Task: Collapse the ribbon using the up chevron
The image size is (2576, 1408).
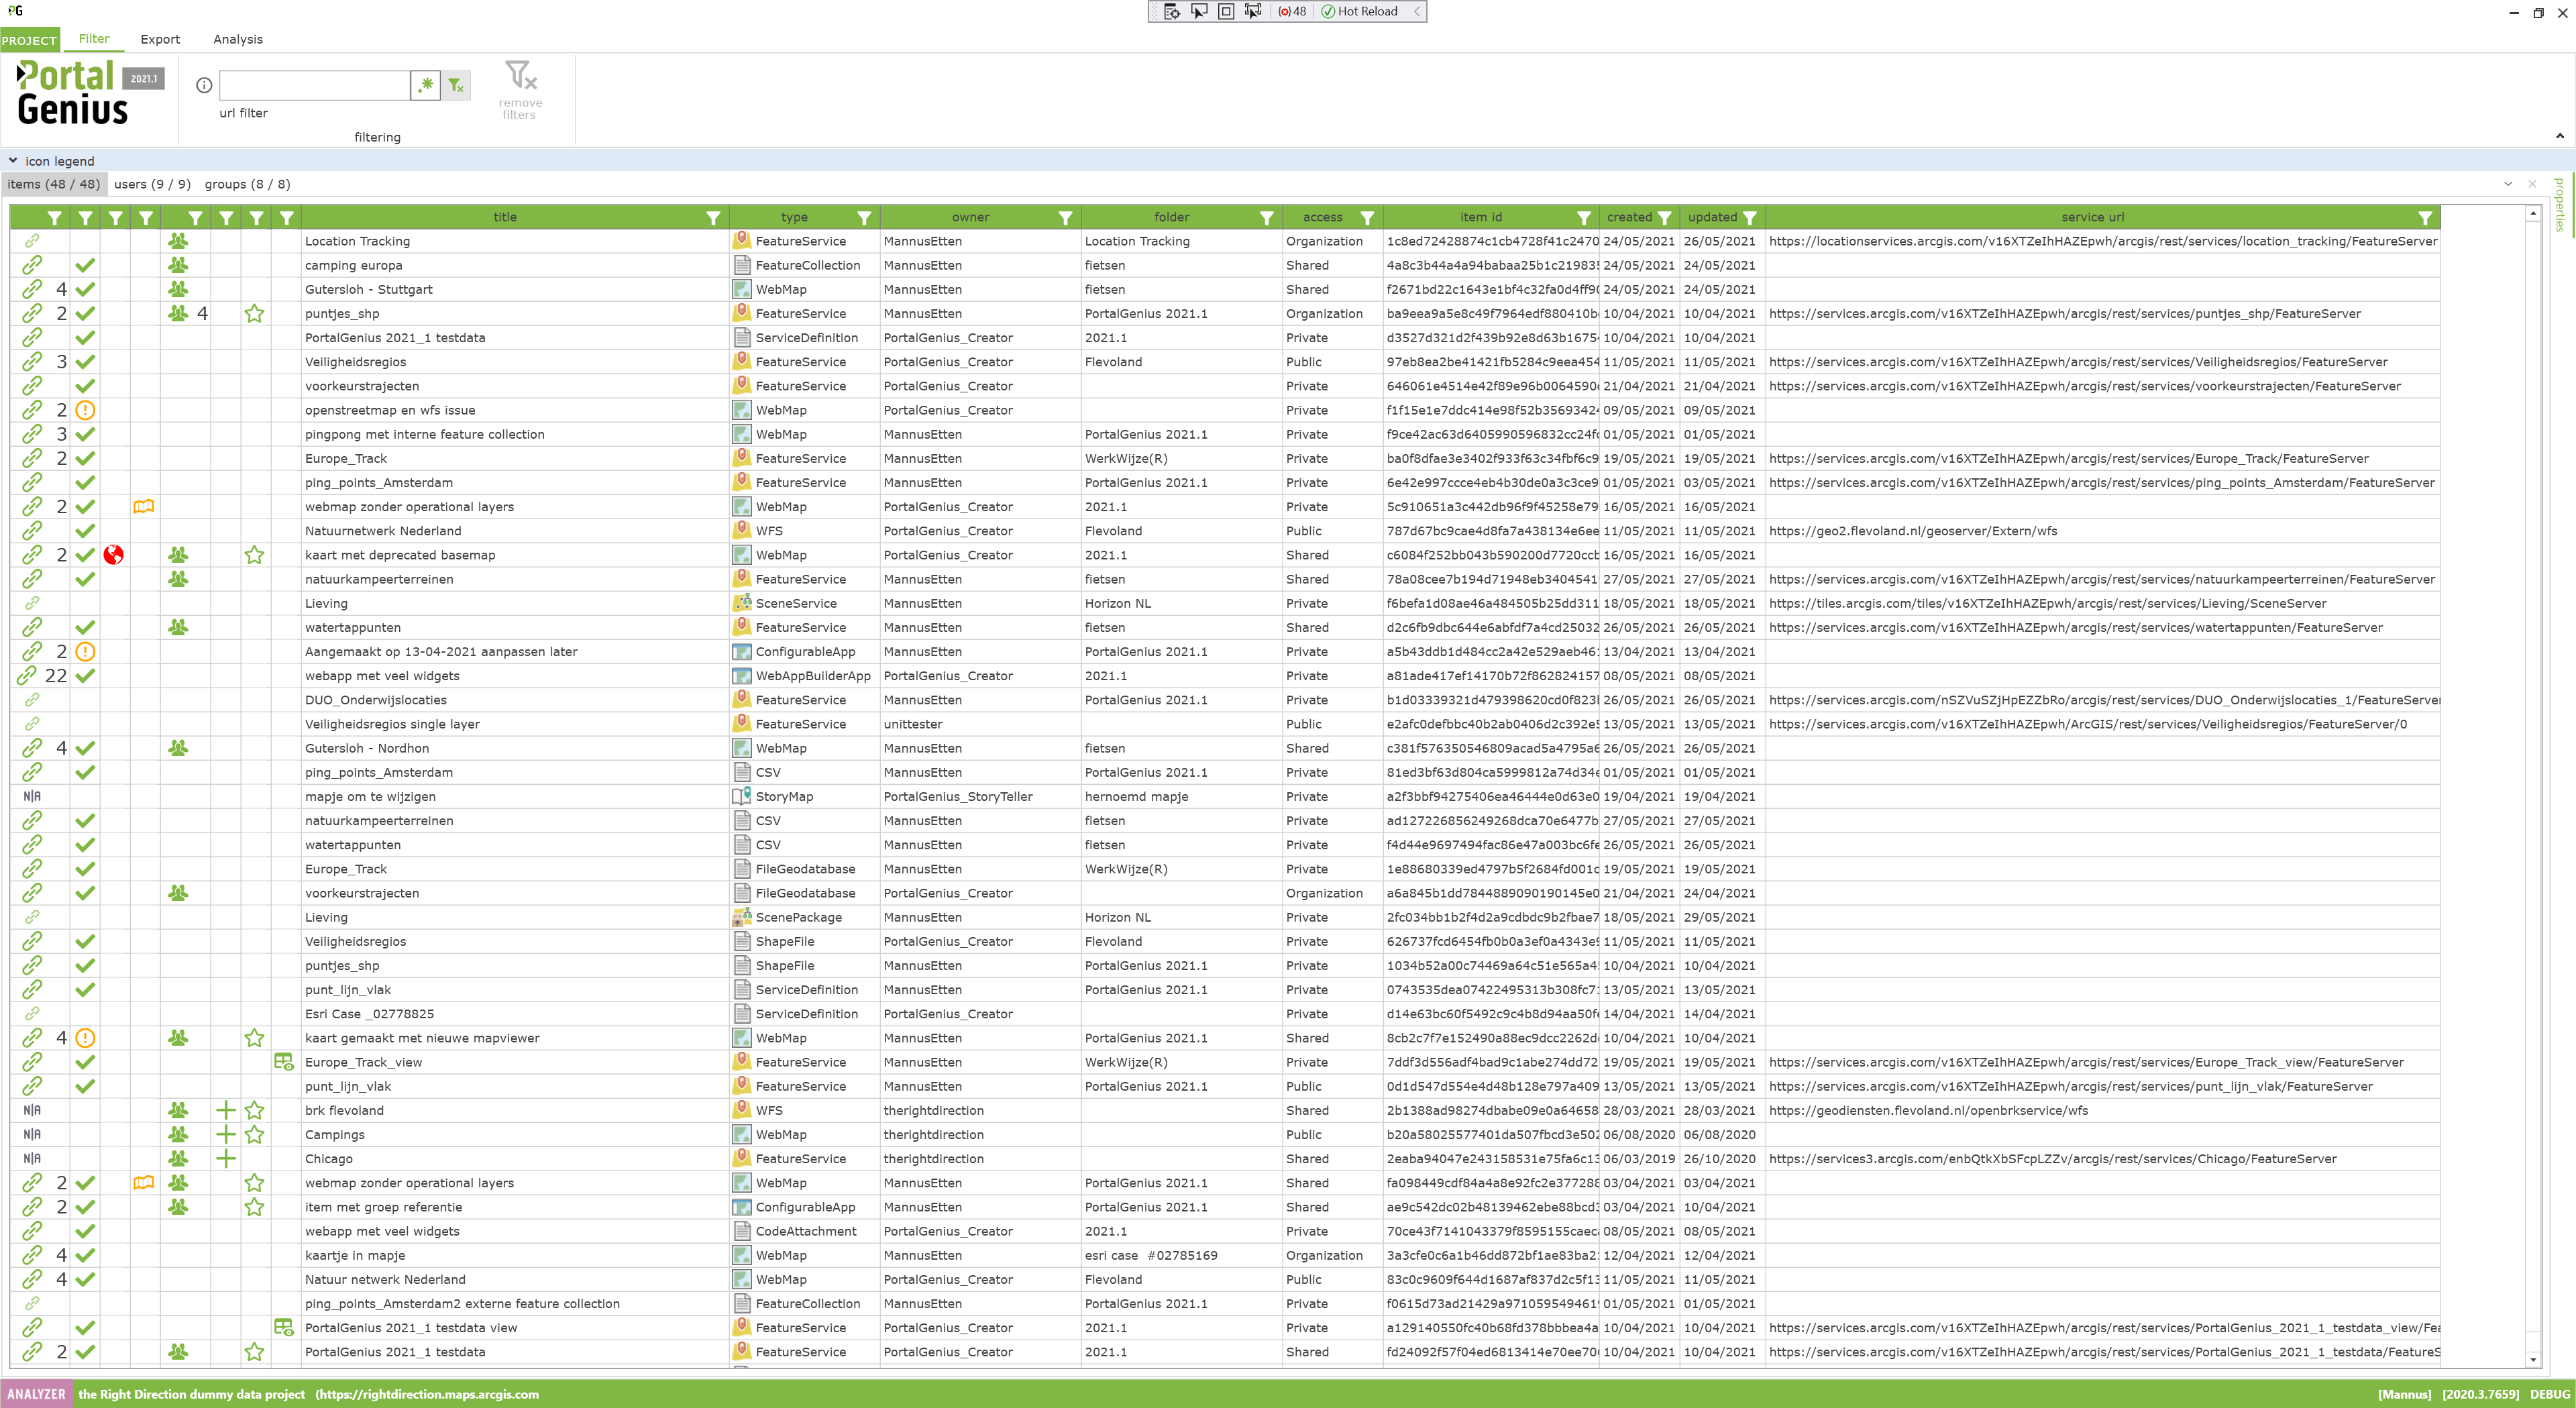Action: [2559, 136]
